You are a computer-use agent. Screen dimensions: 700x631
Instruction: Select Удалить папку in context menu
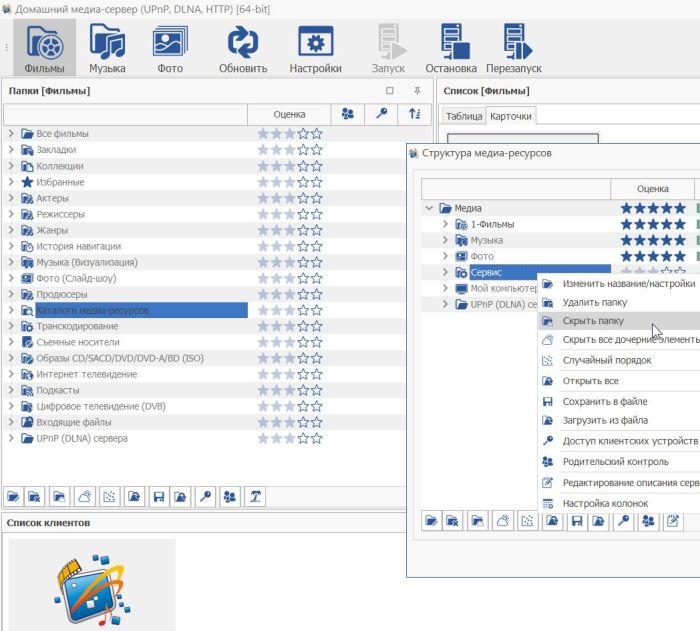tap(594, 302)
